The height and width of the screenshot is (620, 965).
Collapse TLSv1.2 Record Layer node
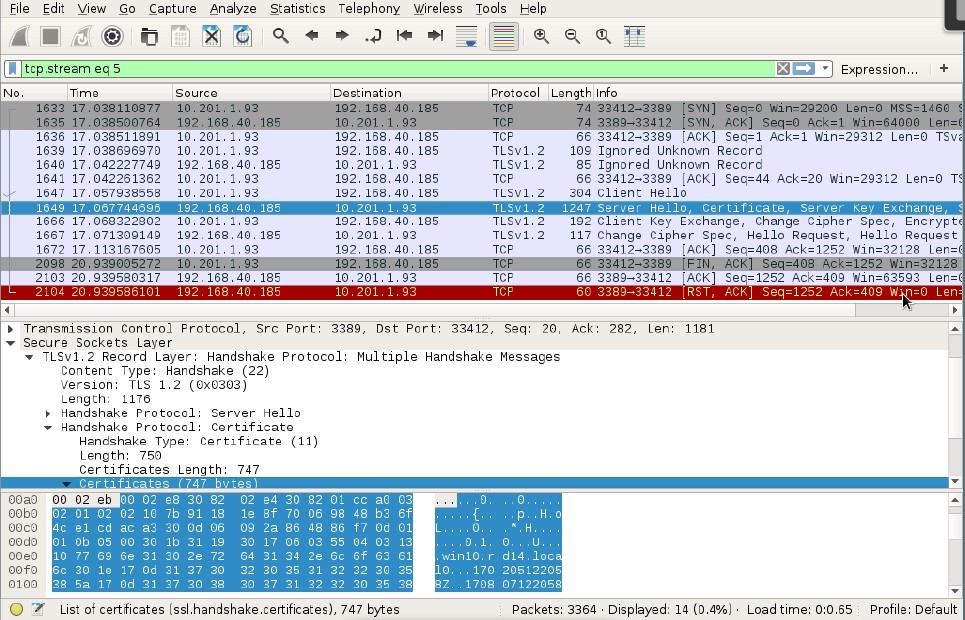(29, 357)
